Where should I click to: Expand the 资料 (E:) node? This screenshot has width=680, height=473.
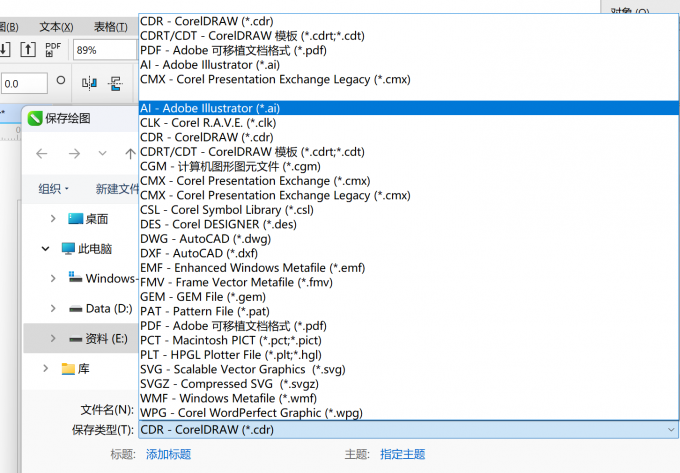pyautogui.click(x=53, y=338)
